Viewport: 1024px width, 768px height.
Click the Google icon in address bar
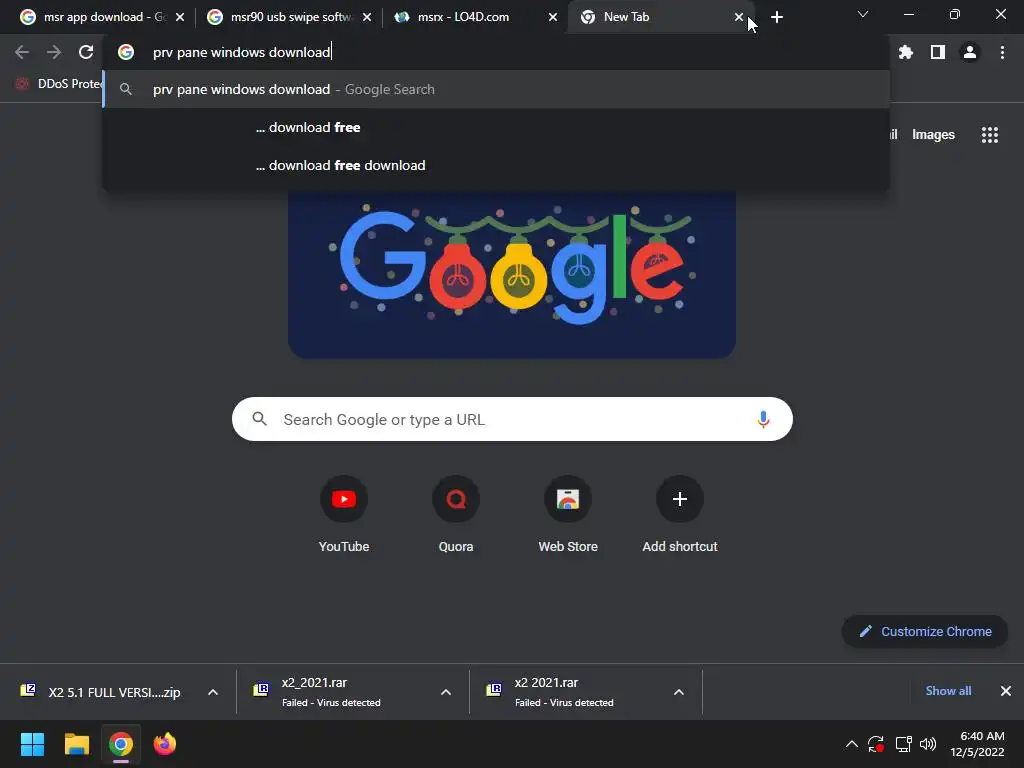pos(126,52)
